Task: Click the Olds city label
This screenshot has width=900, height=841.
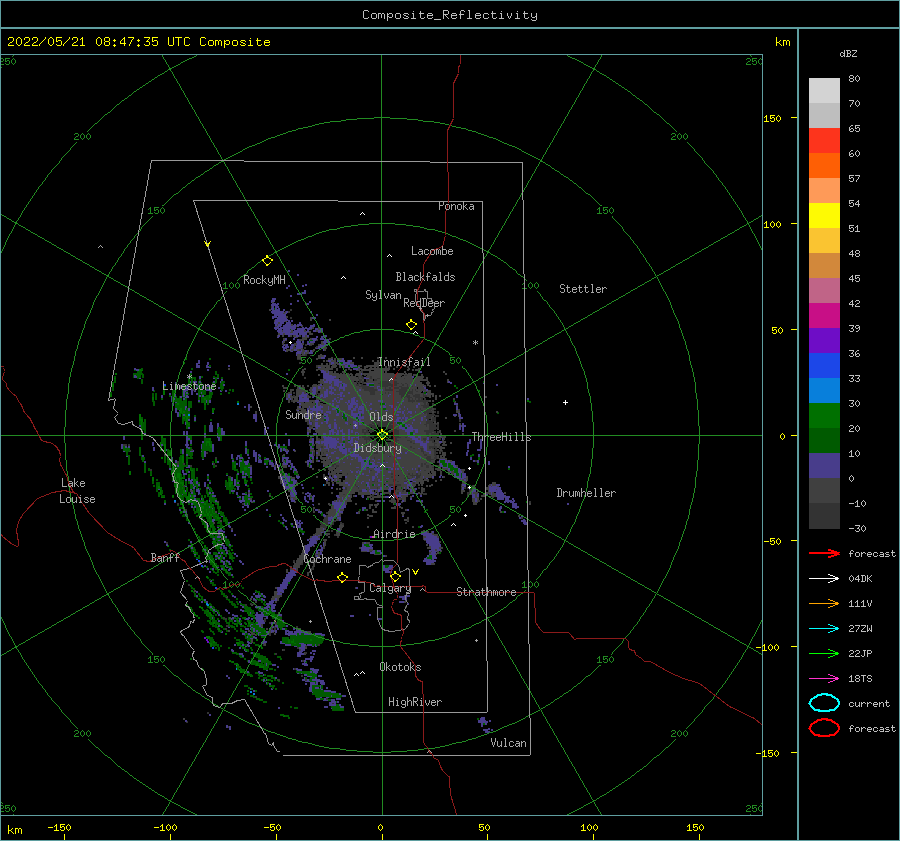Action: pos(381,417)
